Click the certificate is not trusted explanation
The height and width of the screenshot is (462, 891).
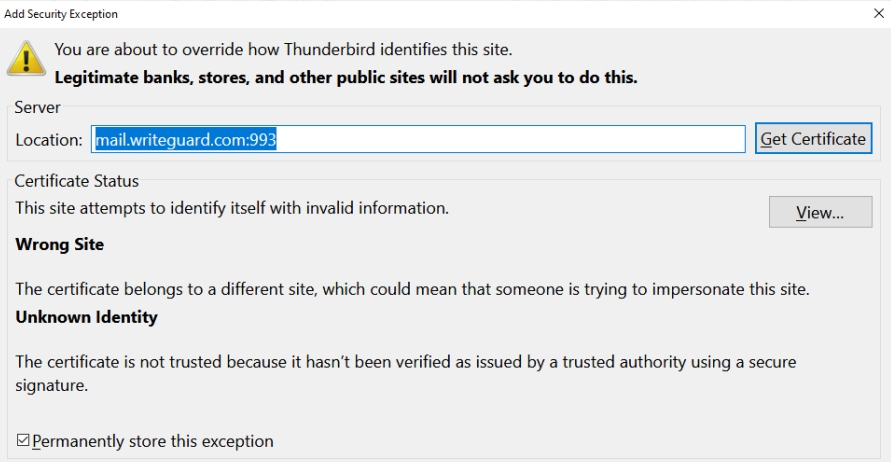pos(405,362)
